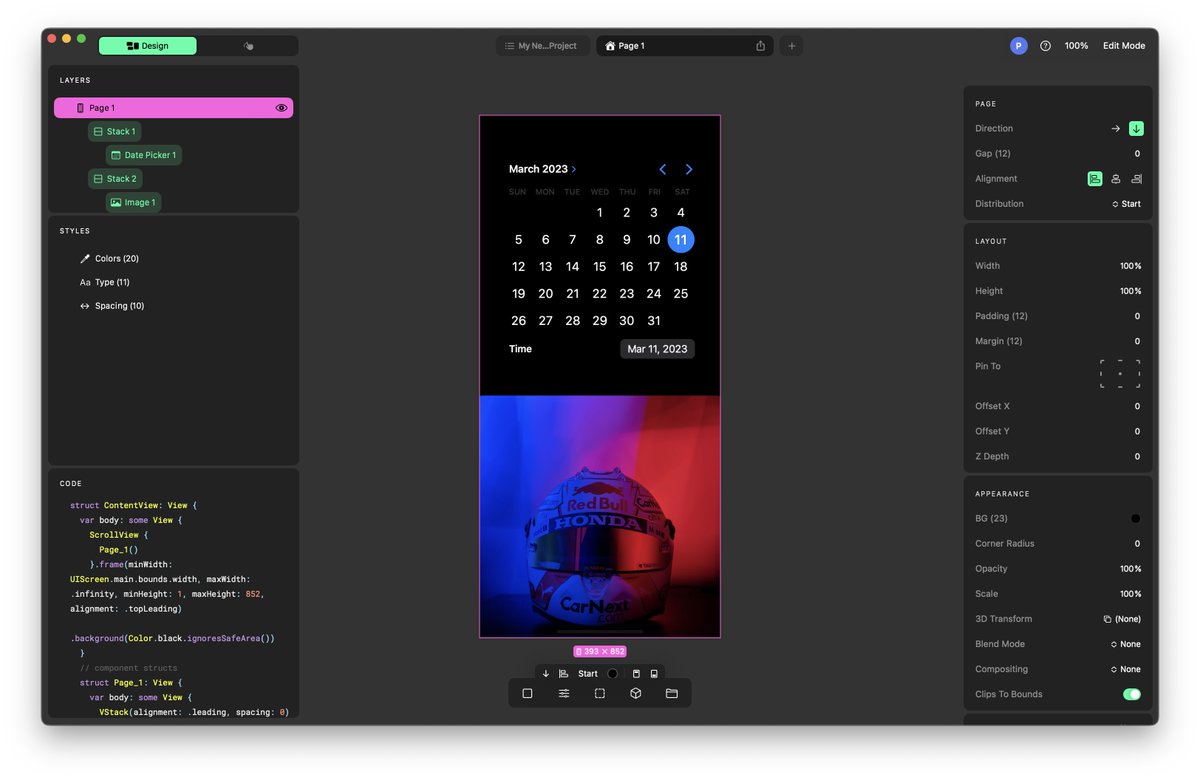1200x780 pixels.
Task: Open Type (11) styles
Action: [112, 283]
